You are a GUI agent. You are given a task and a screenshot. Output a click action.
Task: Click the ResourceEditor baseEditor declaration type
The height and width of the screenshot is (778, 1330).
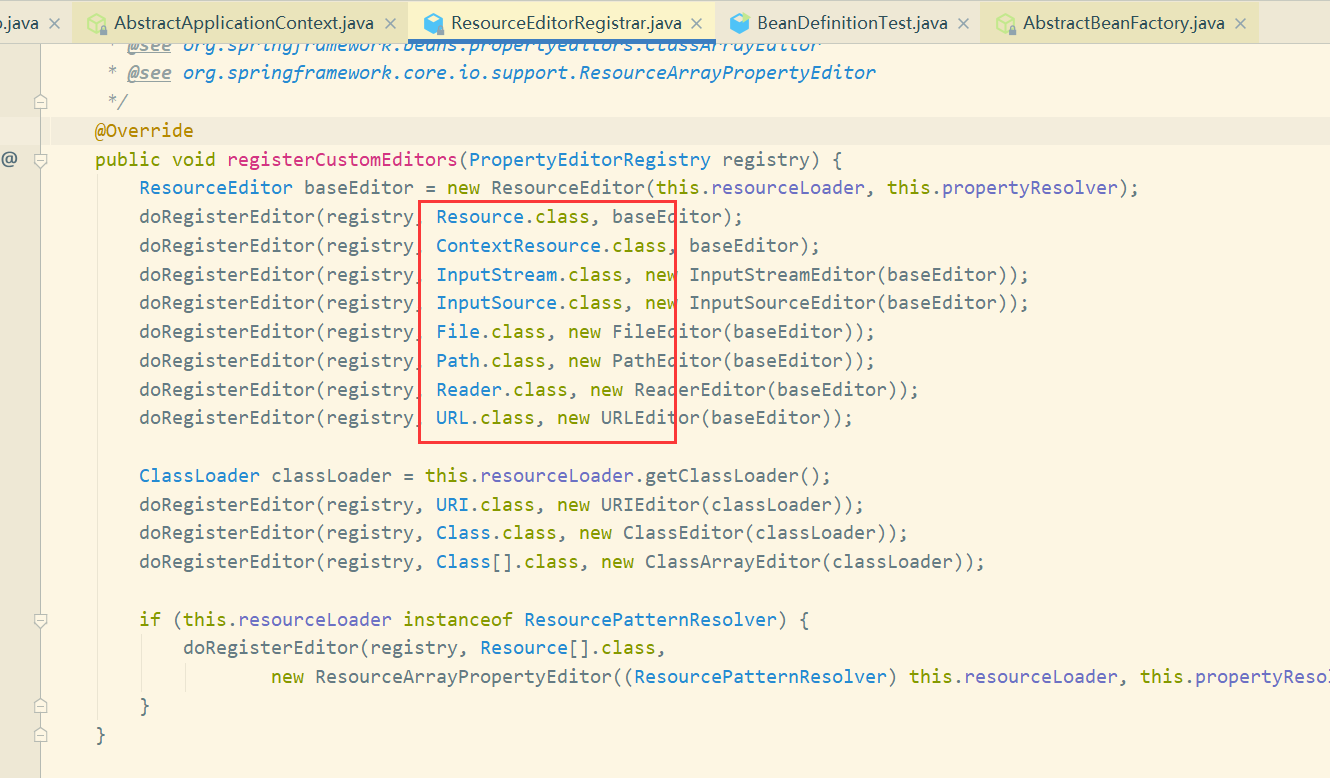tap(216, 188)
